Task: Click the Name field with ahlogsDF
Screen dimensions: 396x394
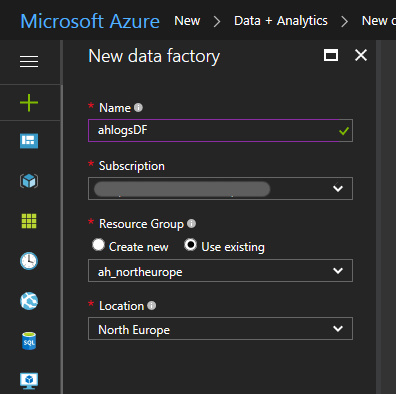Action: point(220,130)
